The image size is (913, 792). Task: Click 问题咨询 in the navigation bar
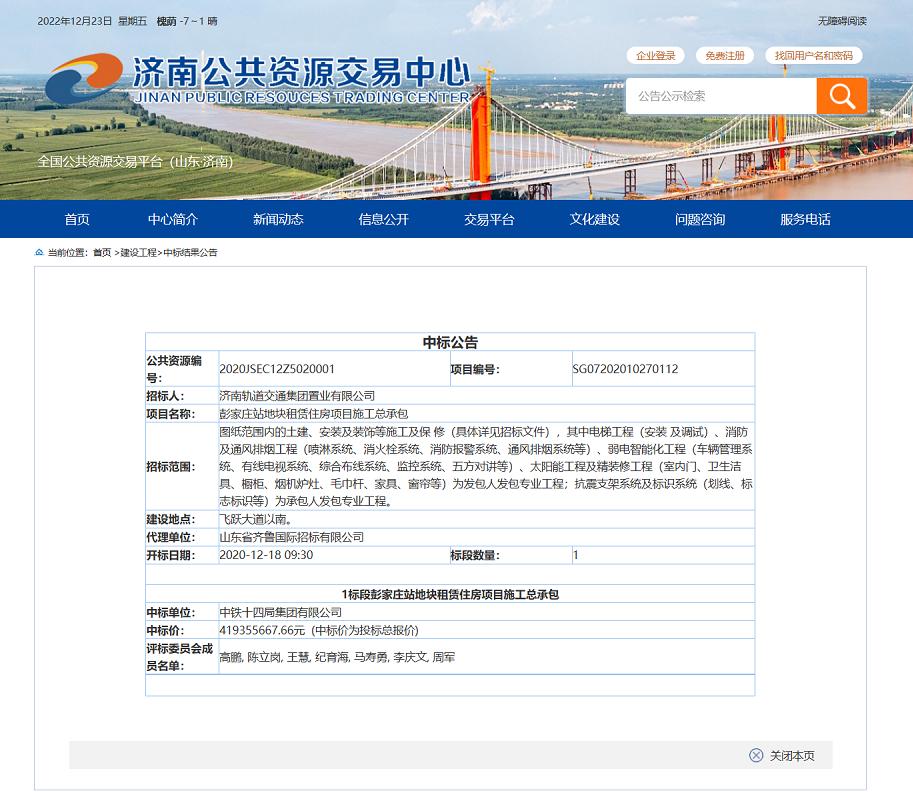click(700, 220)
